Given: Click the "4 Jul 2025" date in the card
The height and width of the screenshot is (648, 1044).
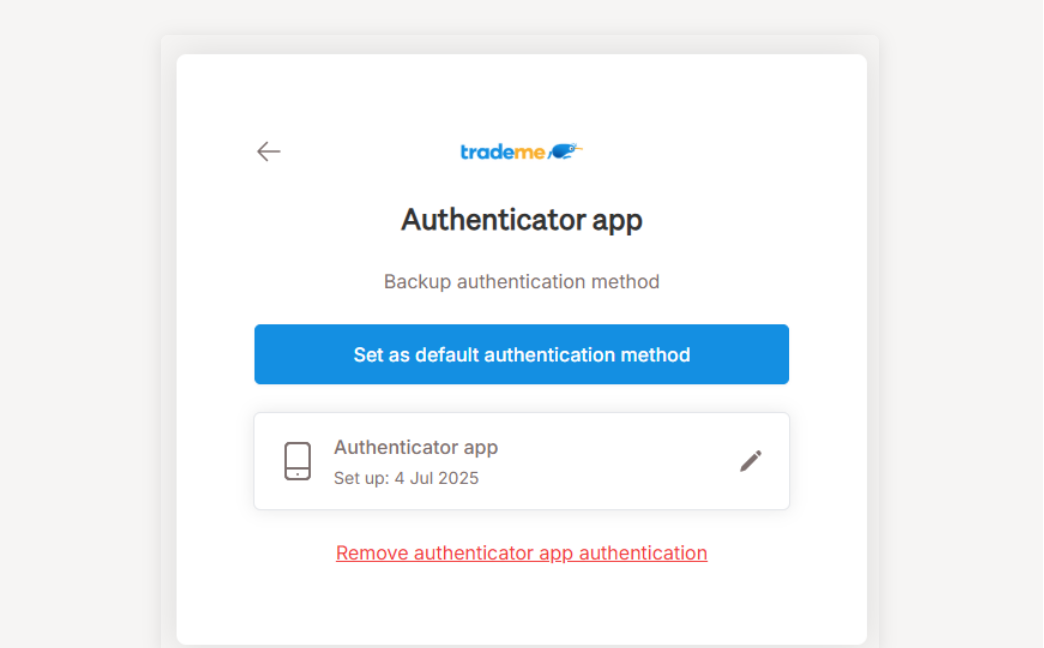Looking at the screenshot, I should (436, 478).
